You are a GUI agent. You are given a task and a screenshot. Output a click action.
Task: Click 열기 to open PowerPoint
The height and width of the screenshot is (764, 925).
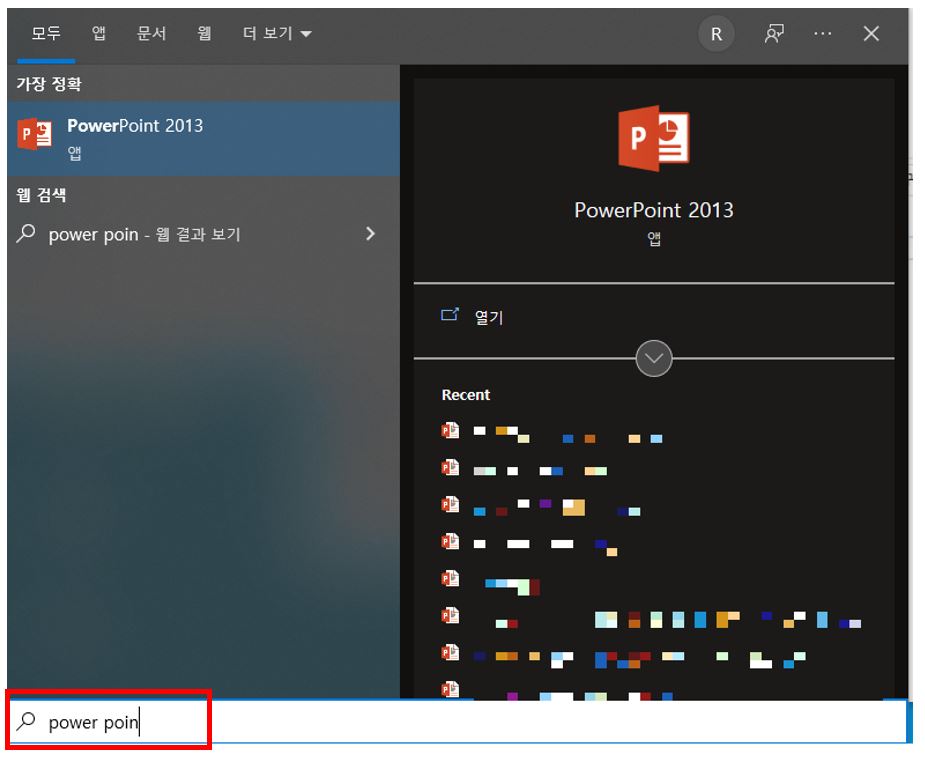pos(488,317)
